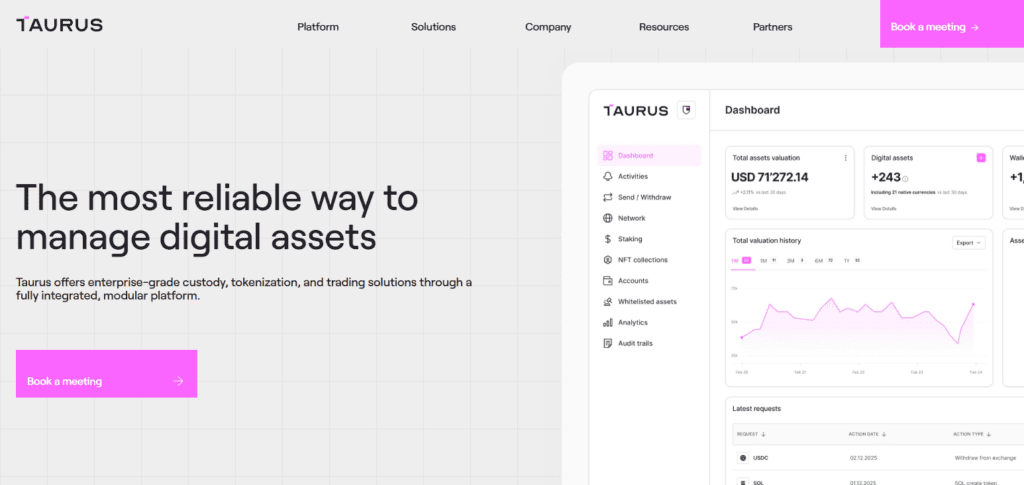Open the Solutions menu

(x=434, y=27)
